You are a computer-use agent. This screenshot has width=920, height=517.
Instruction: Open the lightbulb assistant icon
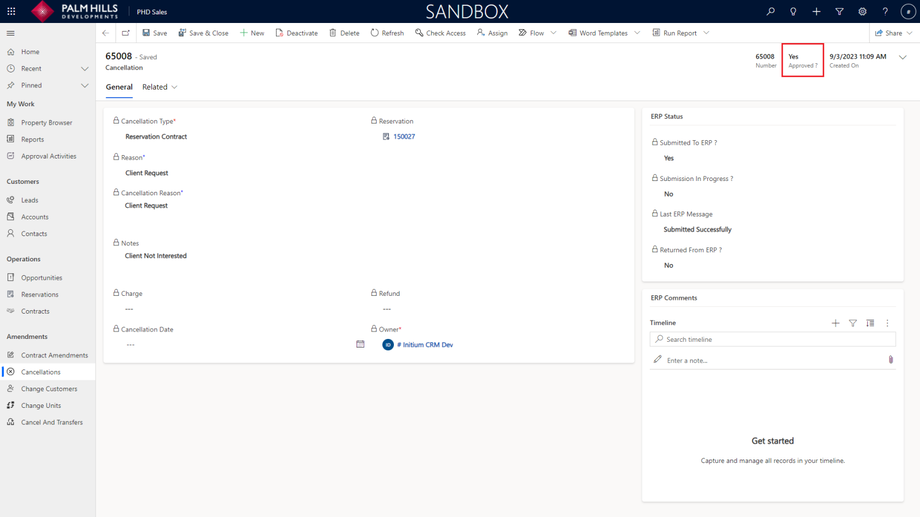[793, 11]
